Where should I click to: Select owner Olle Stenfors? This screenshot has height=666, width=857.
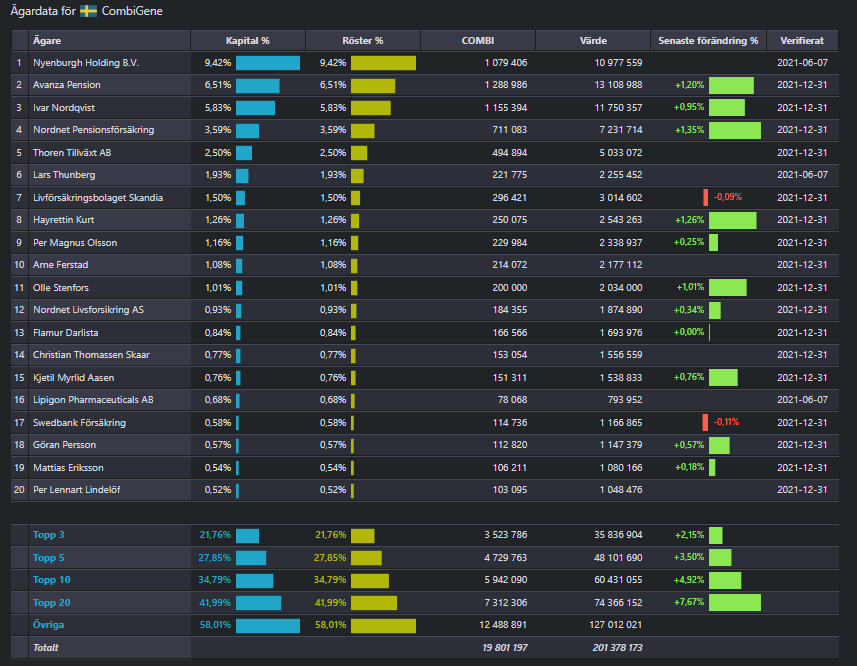click(x=61, y=287)
